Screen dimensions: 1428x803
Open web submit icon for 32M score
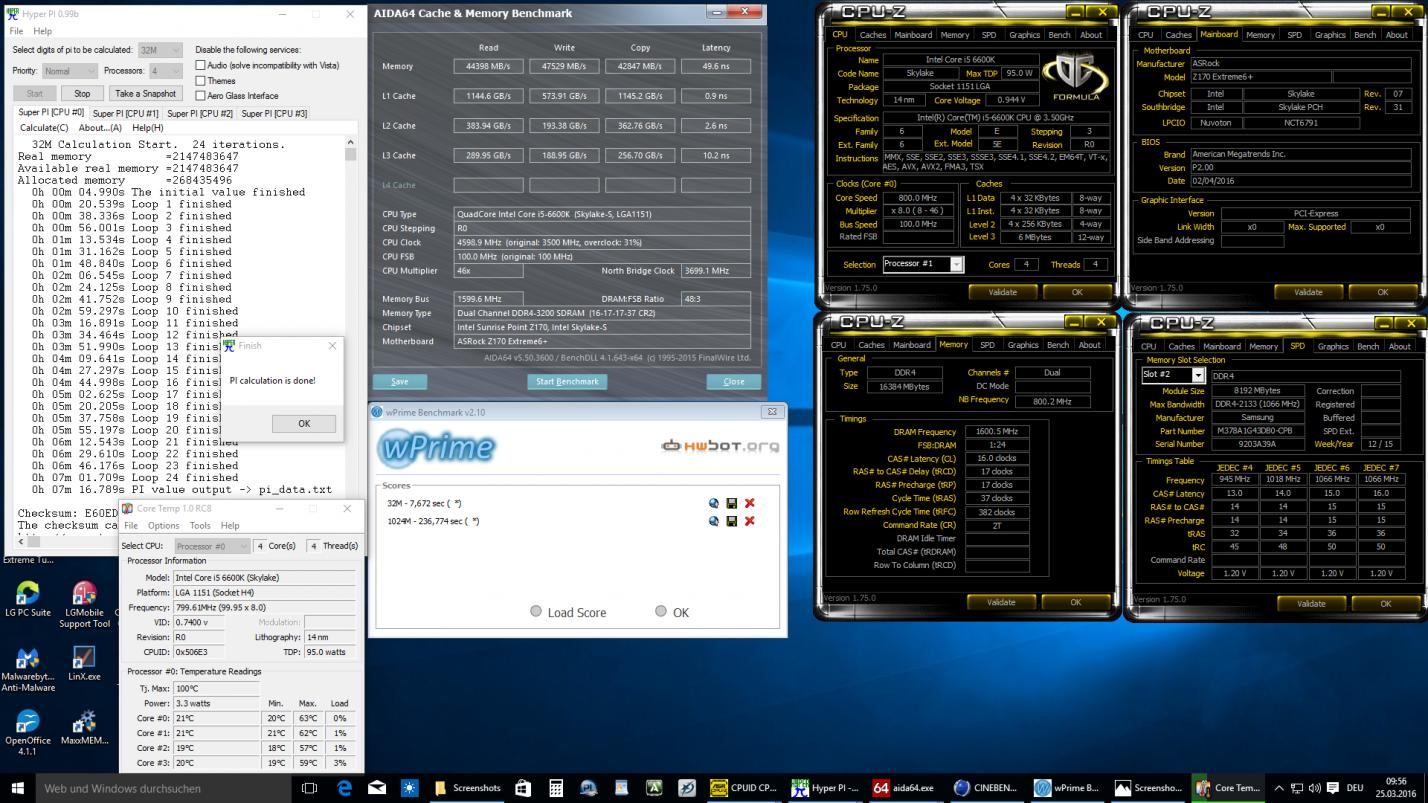(x=714, y=503)
